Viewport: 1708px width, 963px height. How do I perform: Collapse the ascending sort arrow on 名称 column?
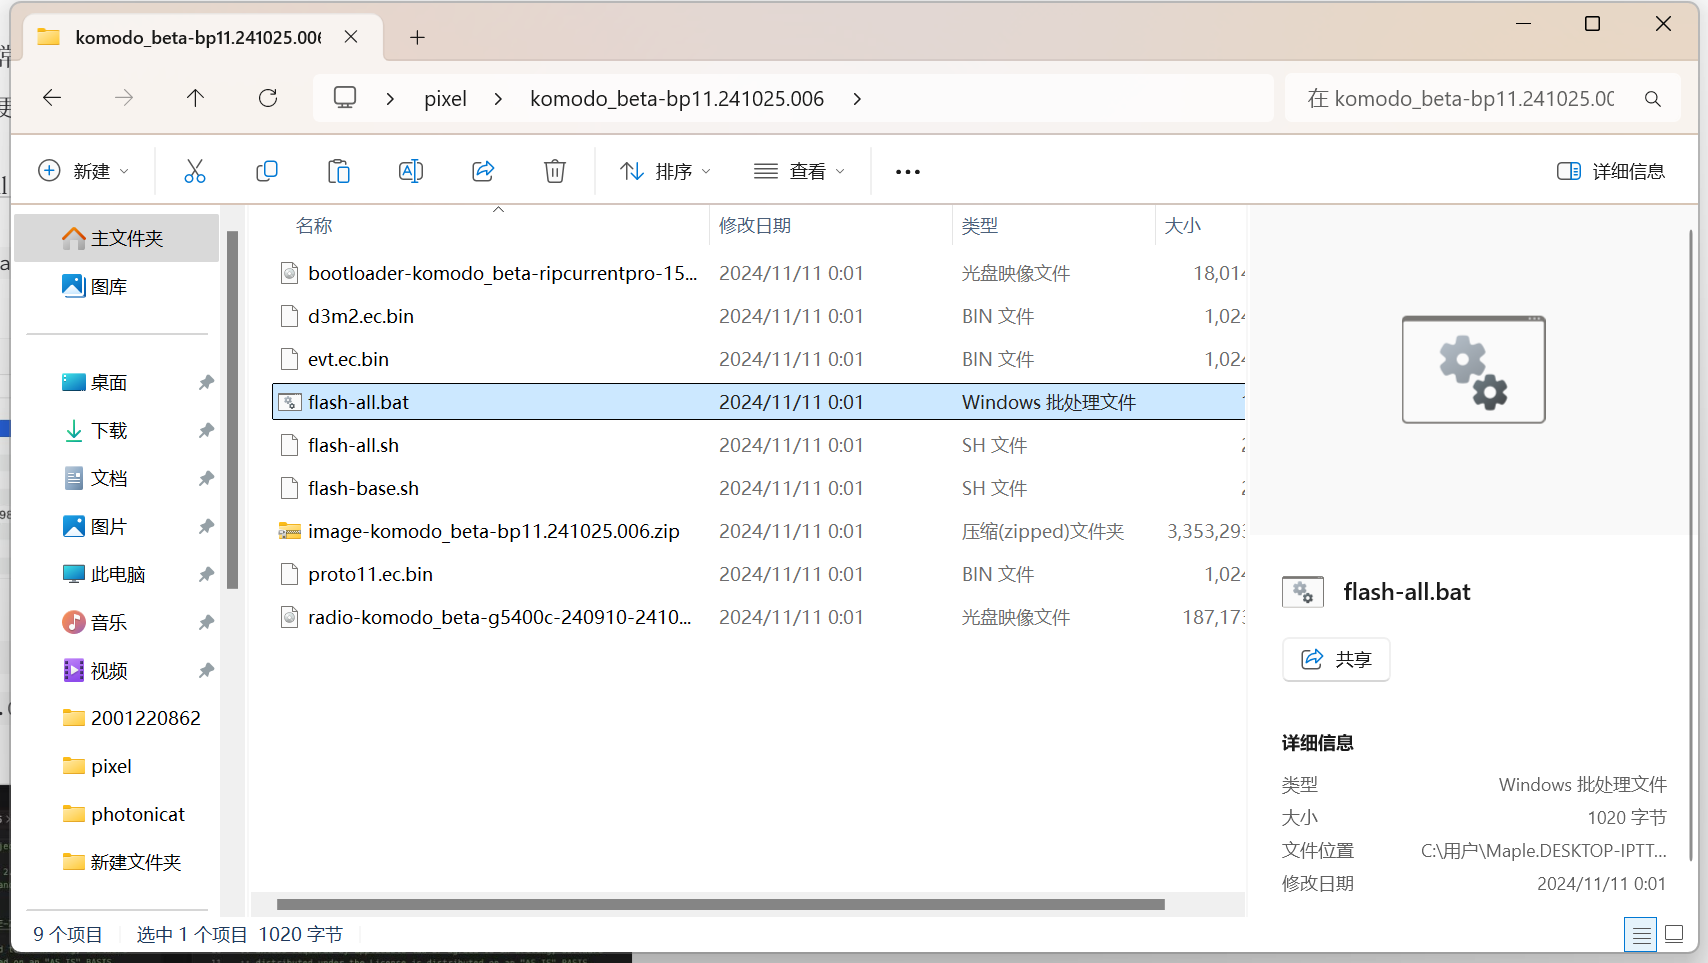(497, 210)
